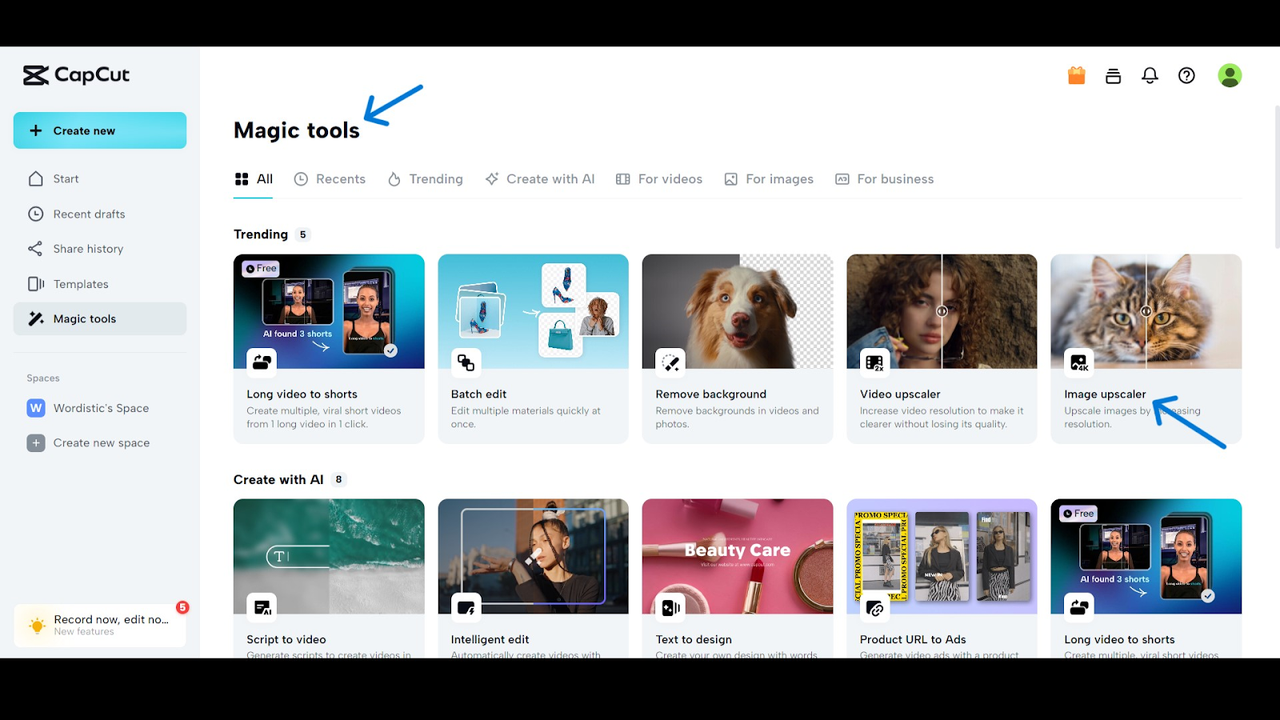This screenshot has height=720, width=1280.
Task: Click the Help question mark icon
Action: tap(1186, 75)
